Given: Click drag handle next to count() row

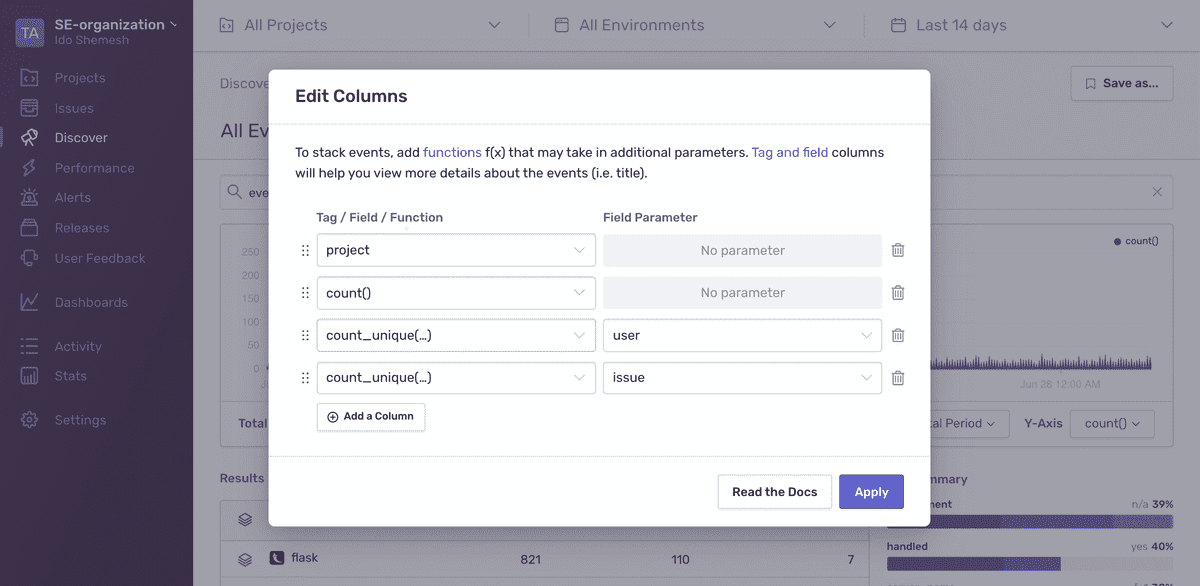Looking at the screenshot, I should click(x=305, y=293).
